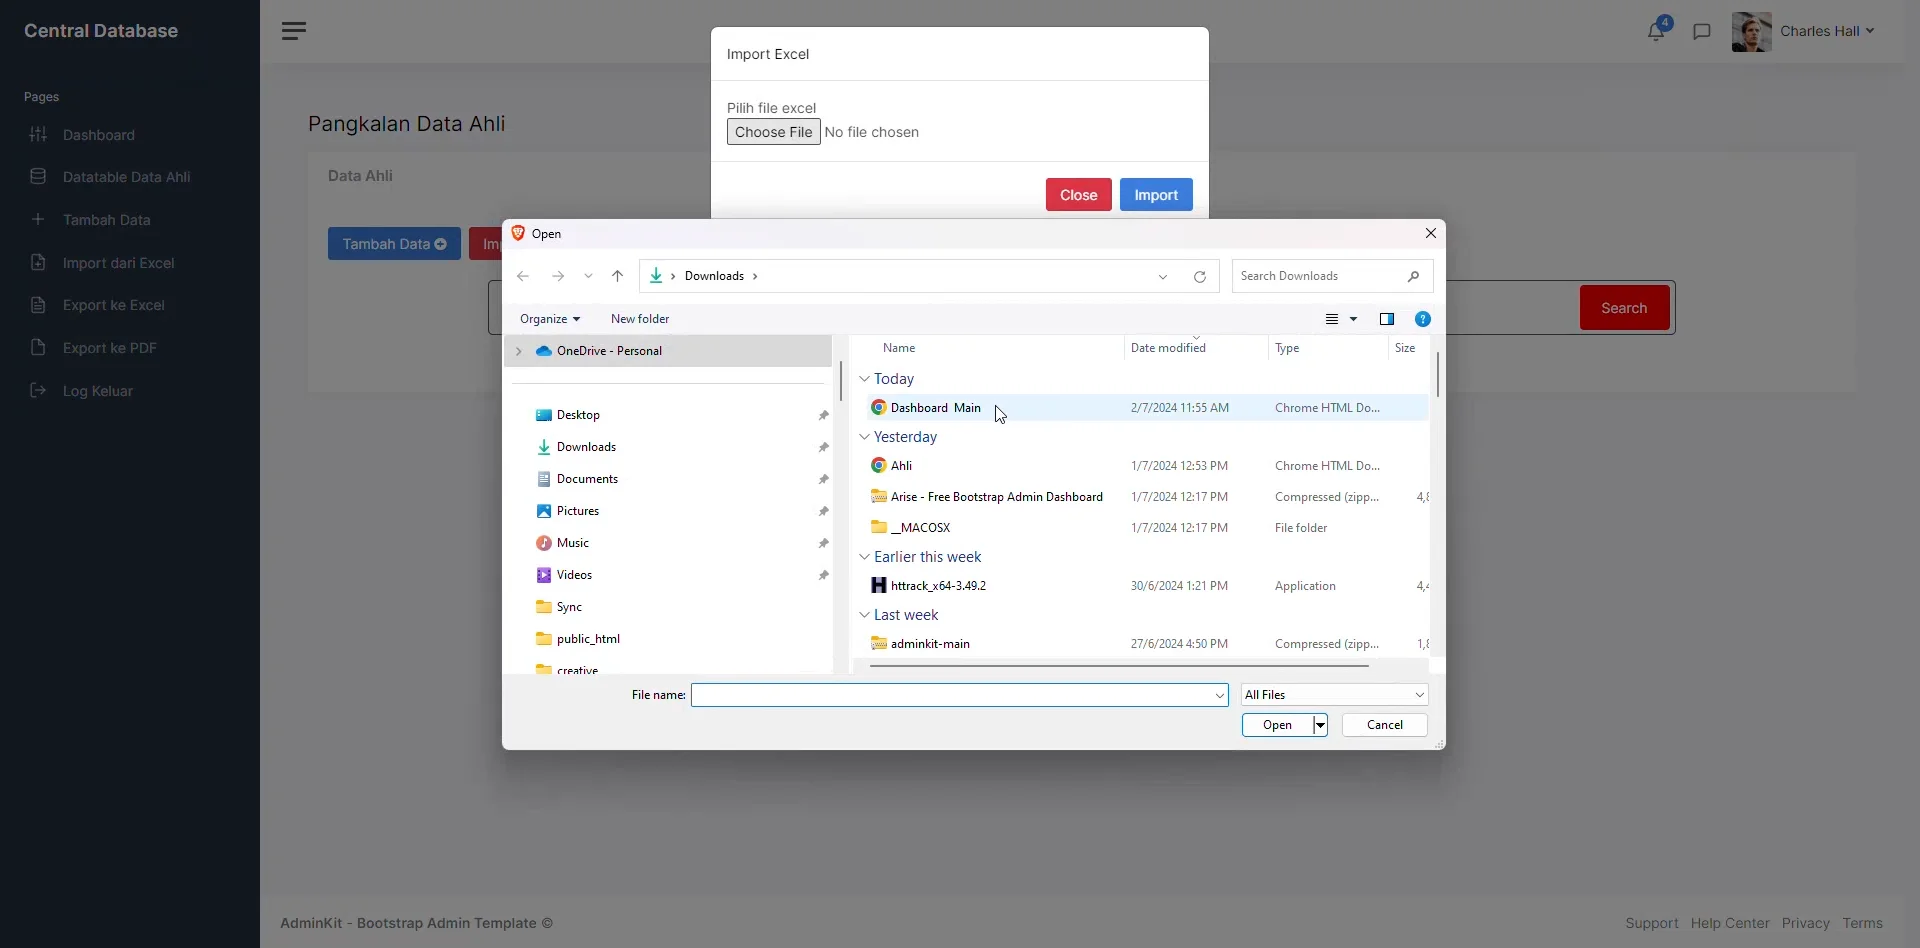The image size is (1920, 948).
Task: Navigate up one folder level
Action: 618,276
